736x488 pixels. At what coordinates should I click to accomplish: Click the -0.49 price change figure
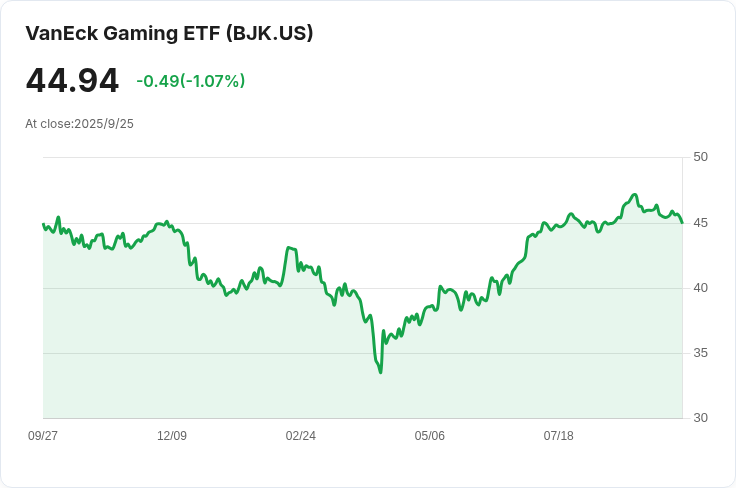(158, 81)
